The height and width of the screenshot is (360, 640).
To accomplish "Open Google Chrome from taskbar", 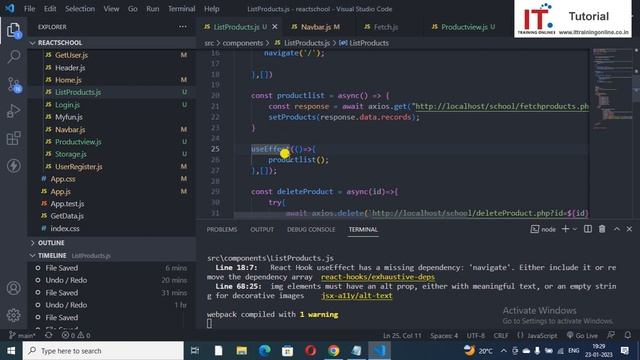I will 333,351.
